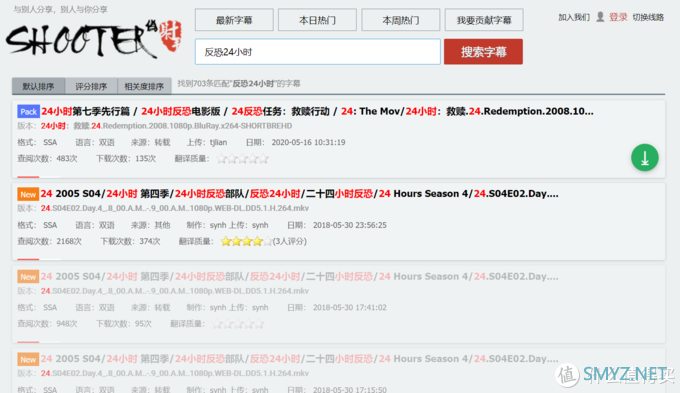
Task: Click the empty stars on the 948次 result
Action: pyautogui.click(x=238, y=324)
